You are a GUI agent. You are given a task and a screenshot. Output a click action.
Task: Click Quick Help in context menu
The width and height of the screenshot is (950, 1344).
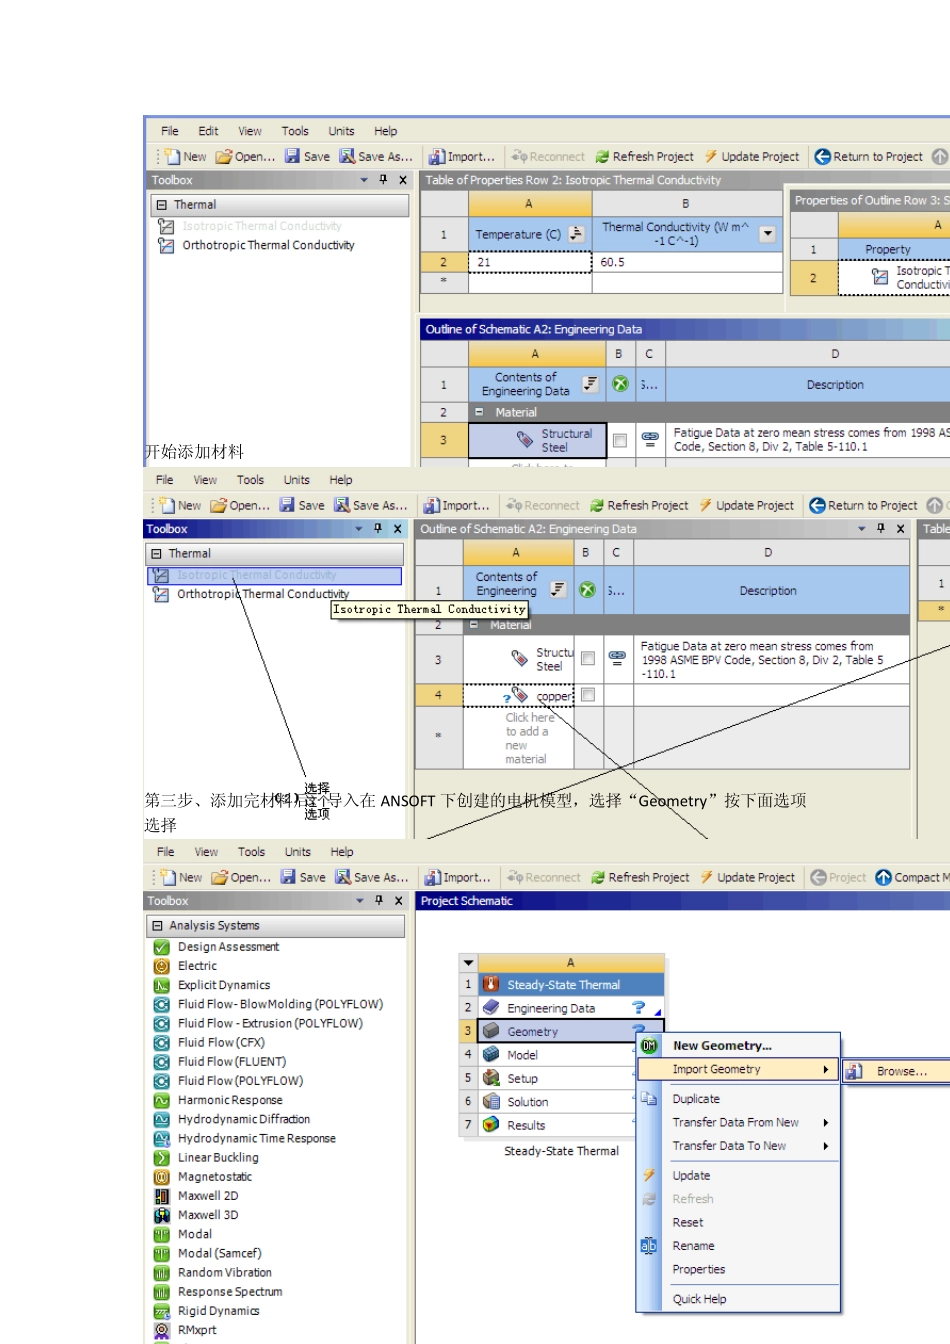699,1299
